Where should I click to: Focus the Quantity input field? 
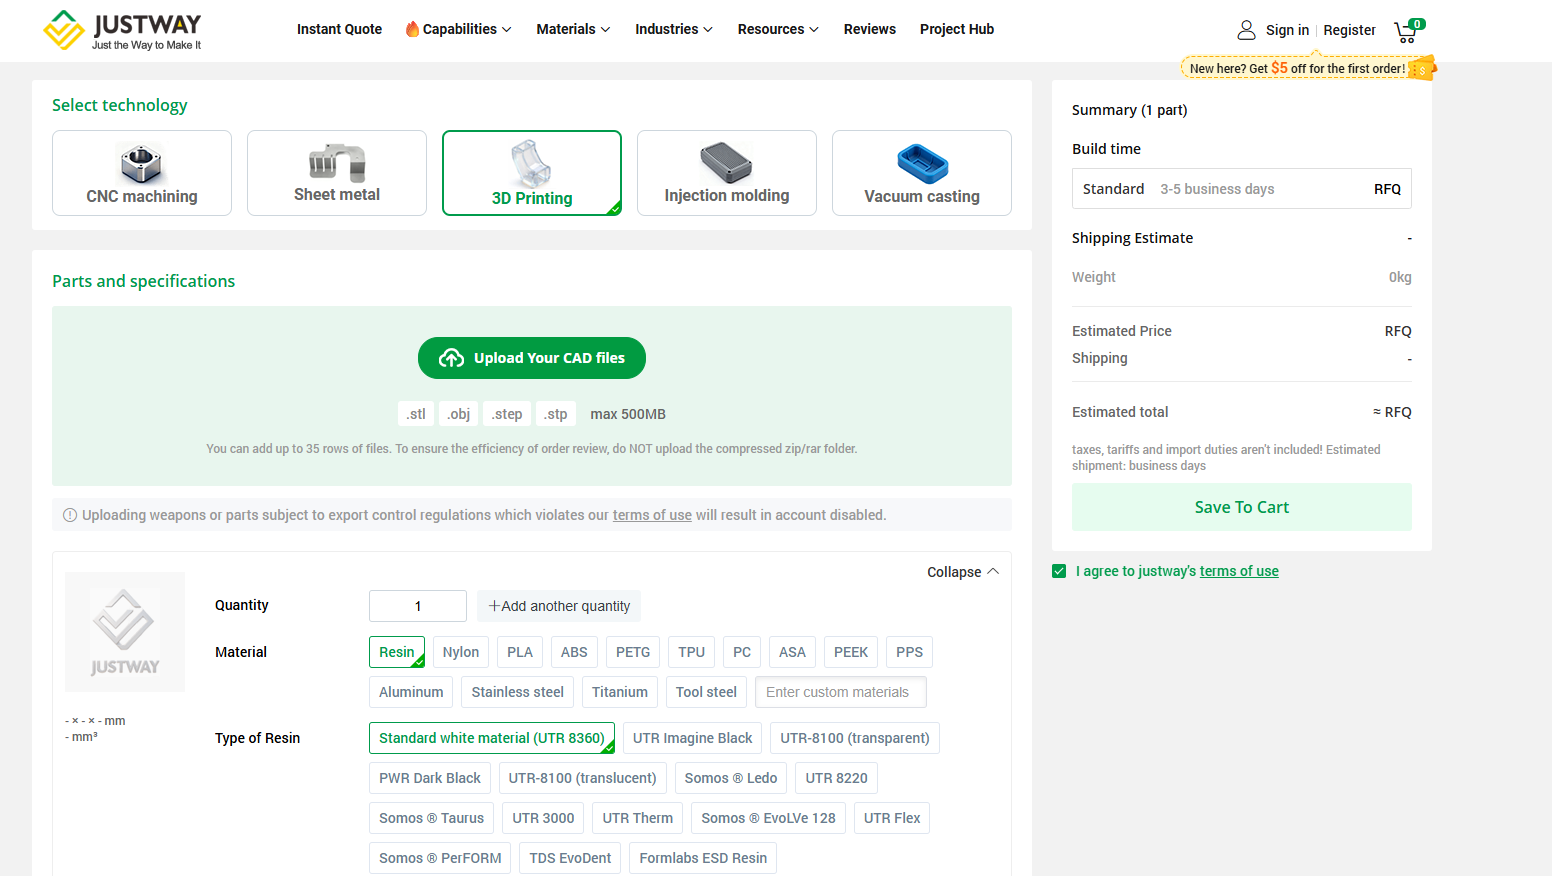[x=418, y=606]
